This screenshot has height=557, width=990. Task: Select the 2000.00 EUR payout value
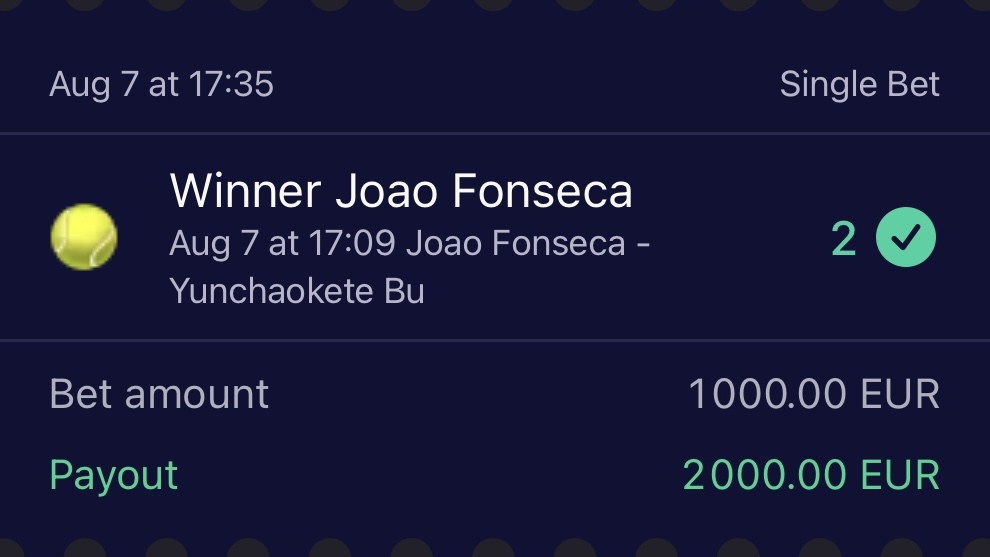click(811, 475)
